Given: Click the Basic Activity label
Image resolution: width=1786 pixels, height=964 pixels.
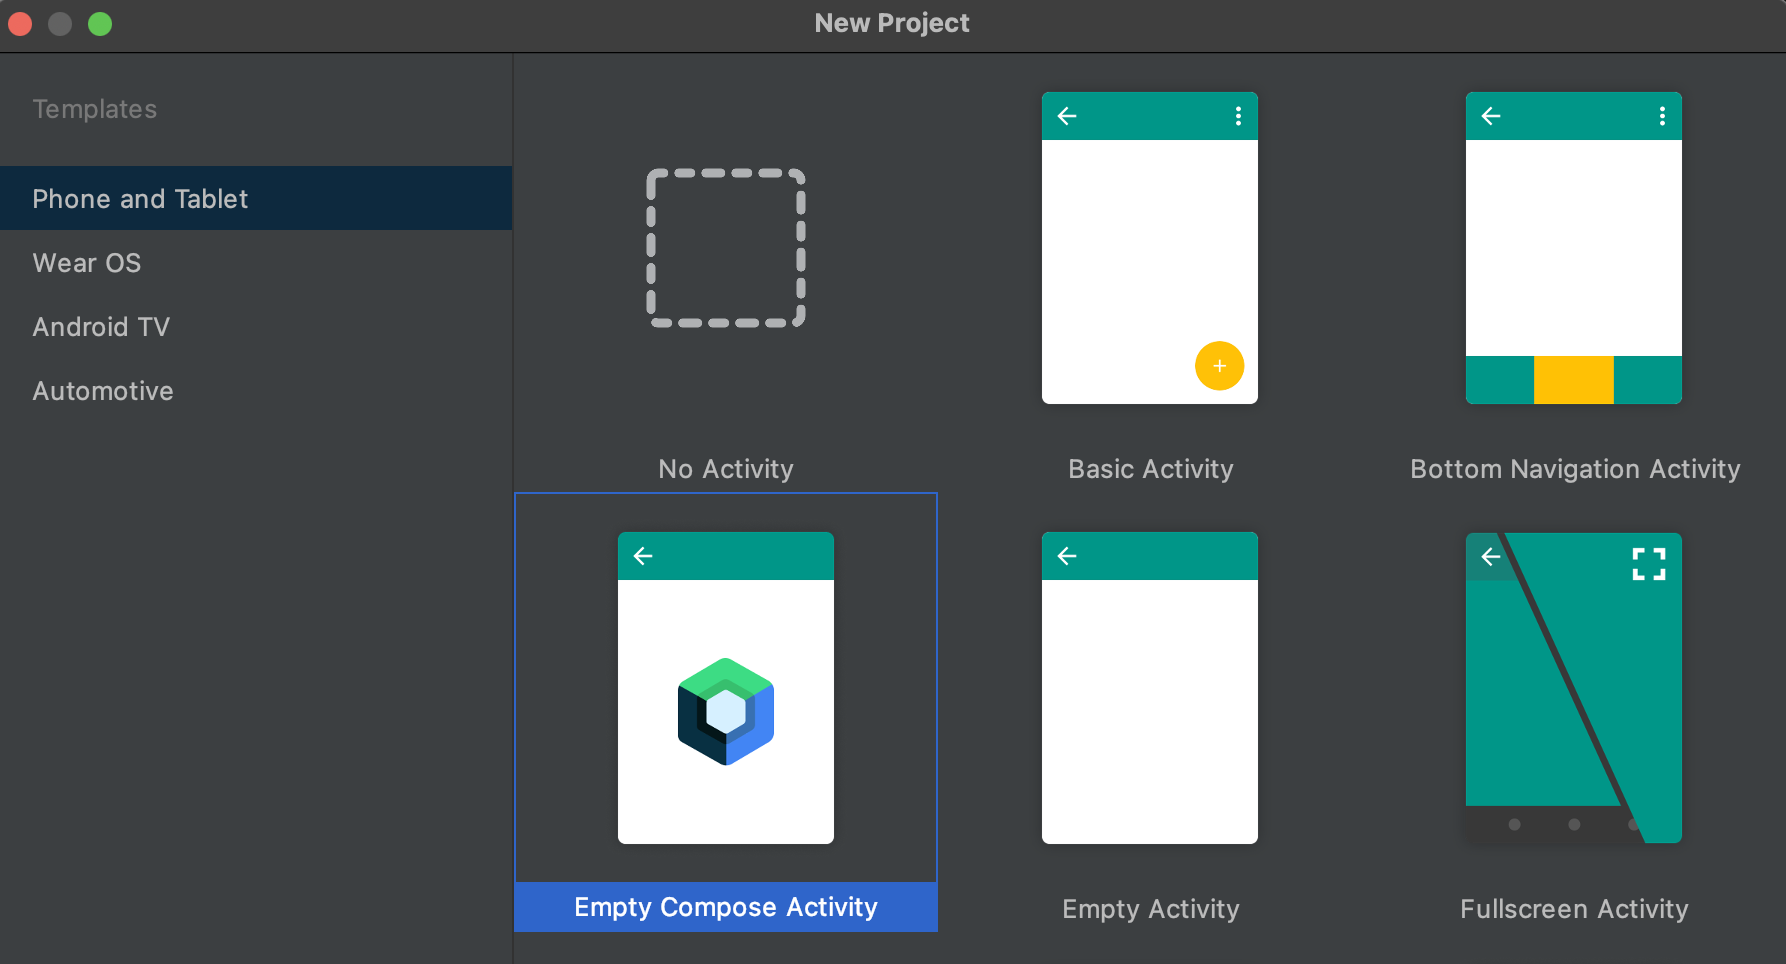Looking at the screenshot, I should tap(1150, 469).
